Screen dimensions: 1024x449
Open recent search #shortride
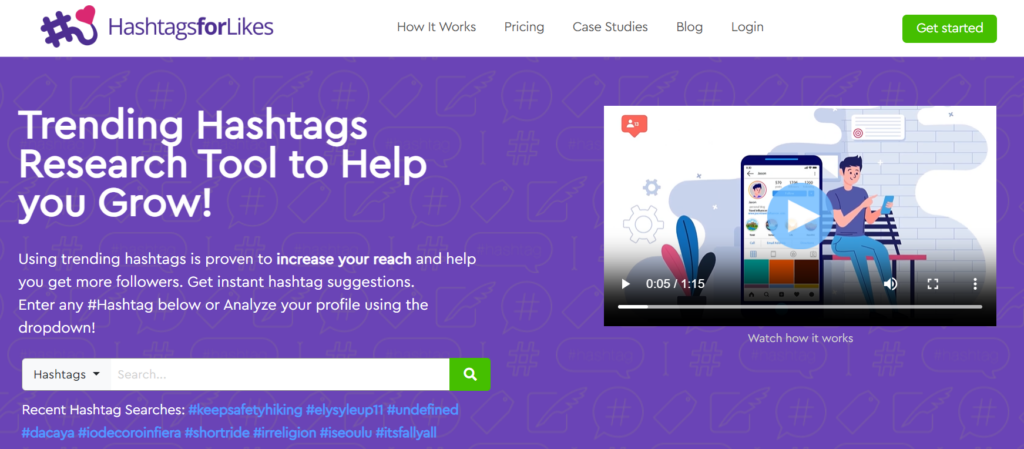[217, 433]
